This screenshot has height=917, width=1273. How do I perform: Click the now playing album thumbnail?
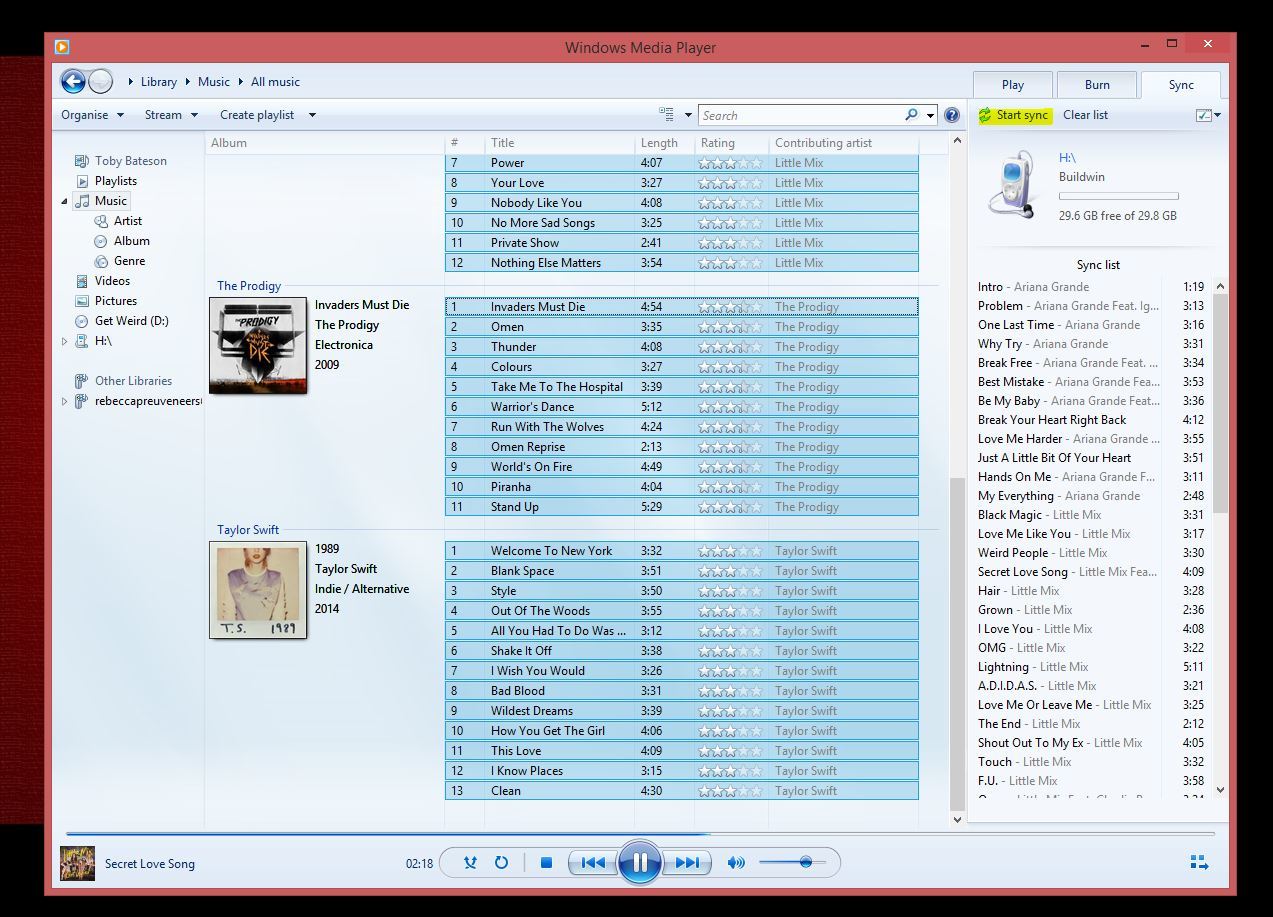click(78, 863)
